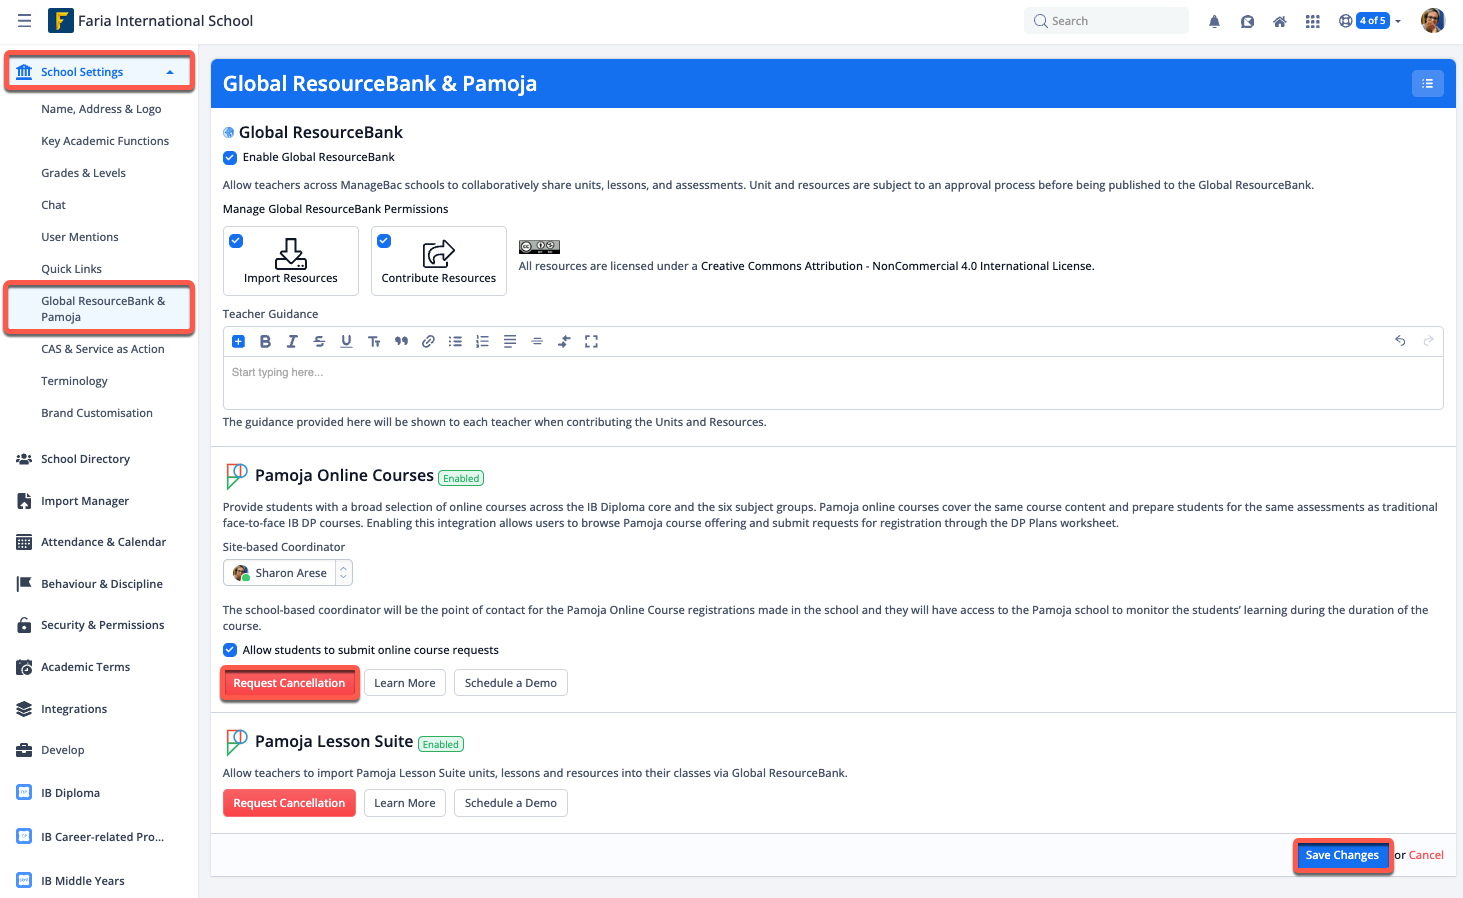The image size is (1463, 898).
Task: Open Terminology settings
Action: tap(74, 381)
